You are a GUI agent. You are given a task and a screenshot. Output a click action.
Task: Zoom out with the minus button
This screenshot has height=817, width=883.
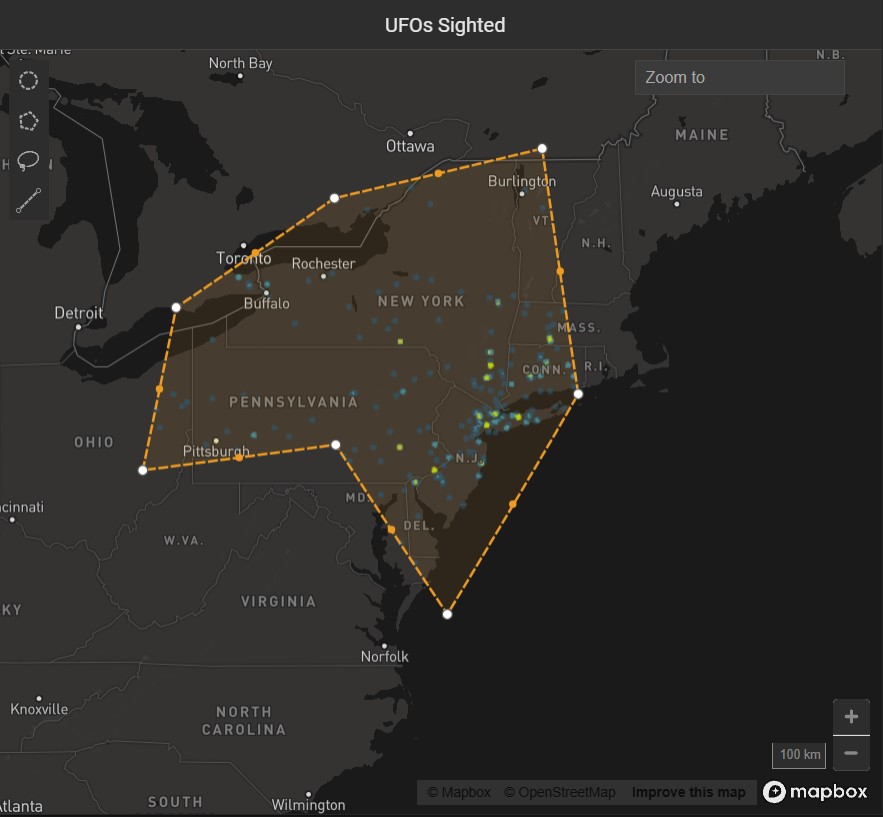pyautogui.click(x=851, y=753)
